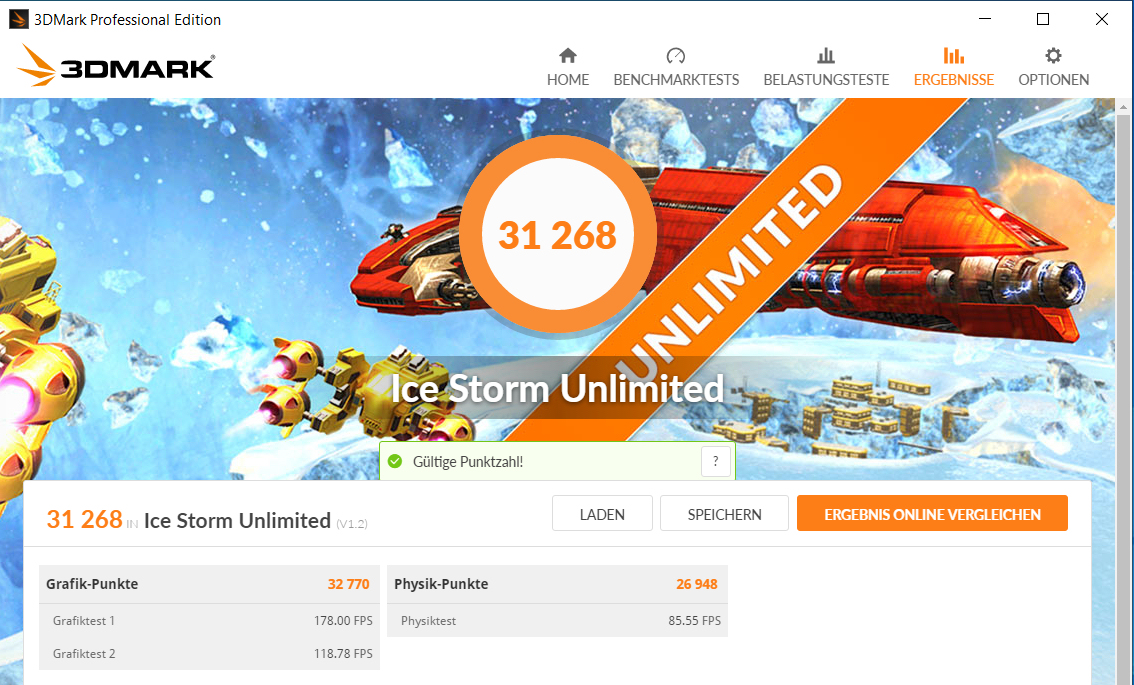
Task: Click the Ergebnisse orange chart icon
Action: (953, 56)
